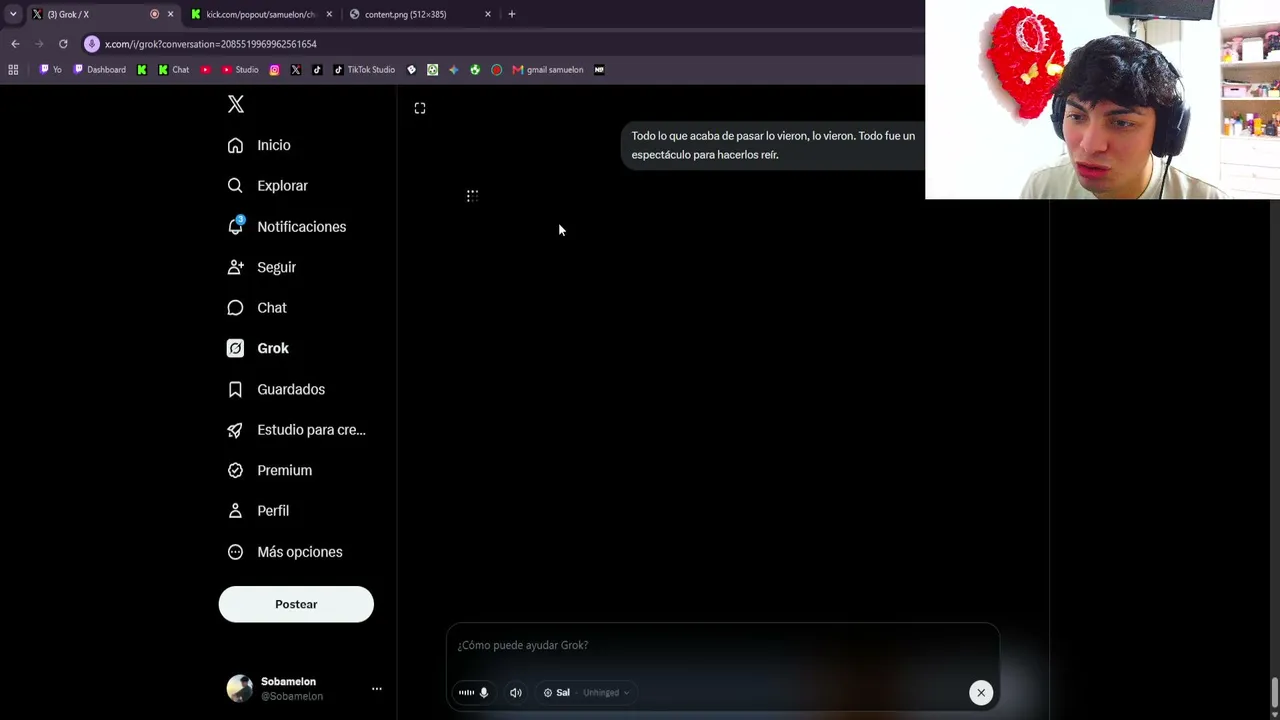Open Estudio para creadores

tap(296, 430)
